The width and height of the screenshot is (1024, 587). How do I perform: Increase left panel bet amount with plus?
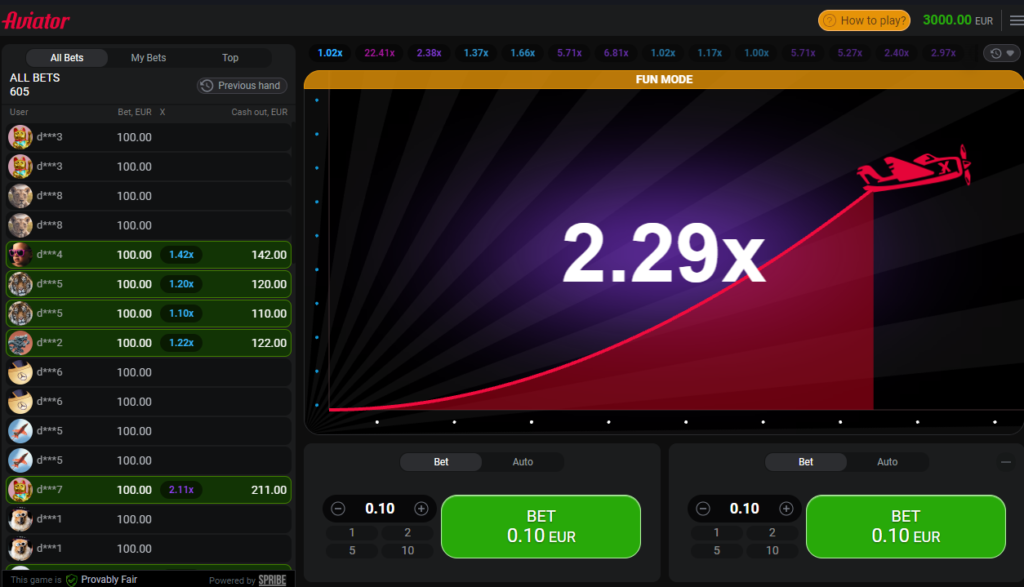[421, 509]
